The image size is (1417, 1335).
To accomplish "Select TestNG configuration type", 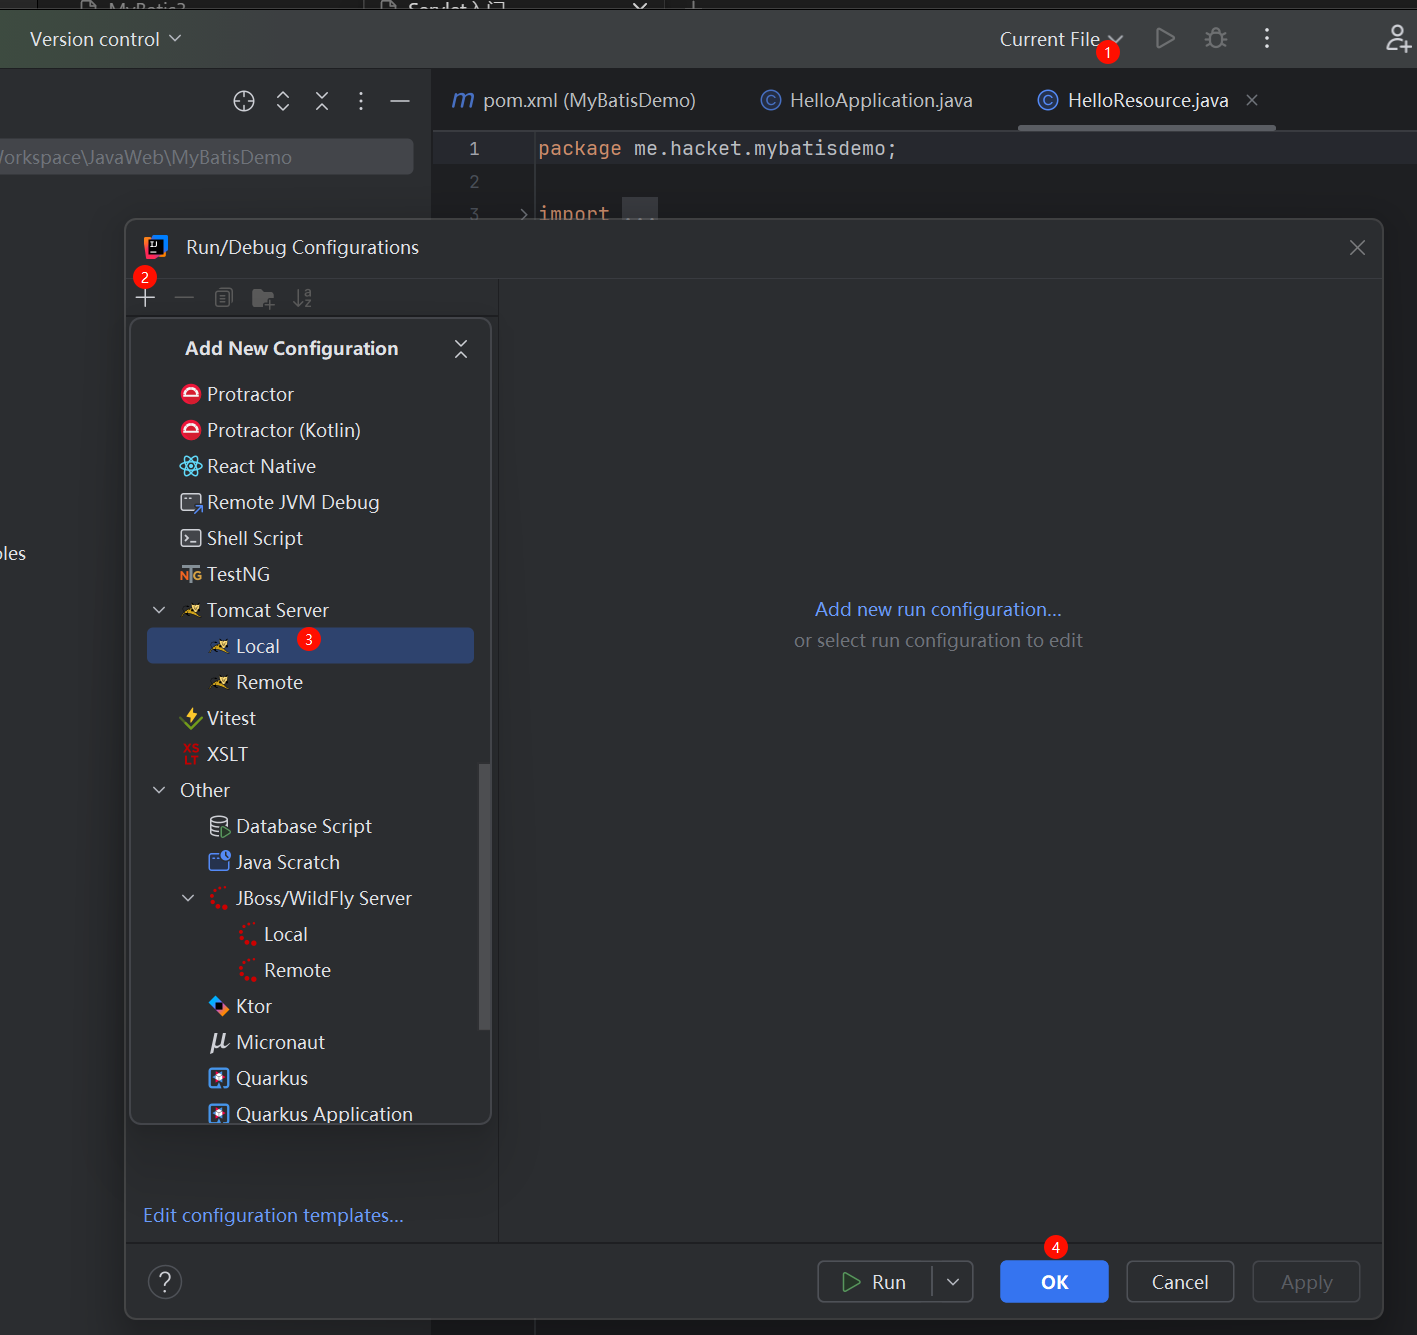I will coord(311,574).
